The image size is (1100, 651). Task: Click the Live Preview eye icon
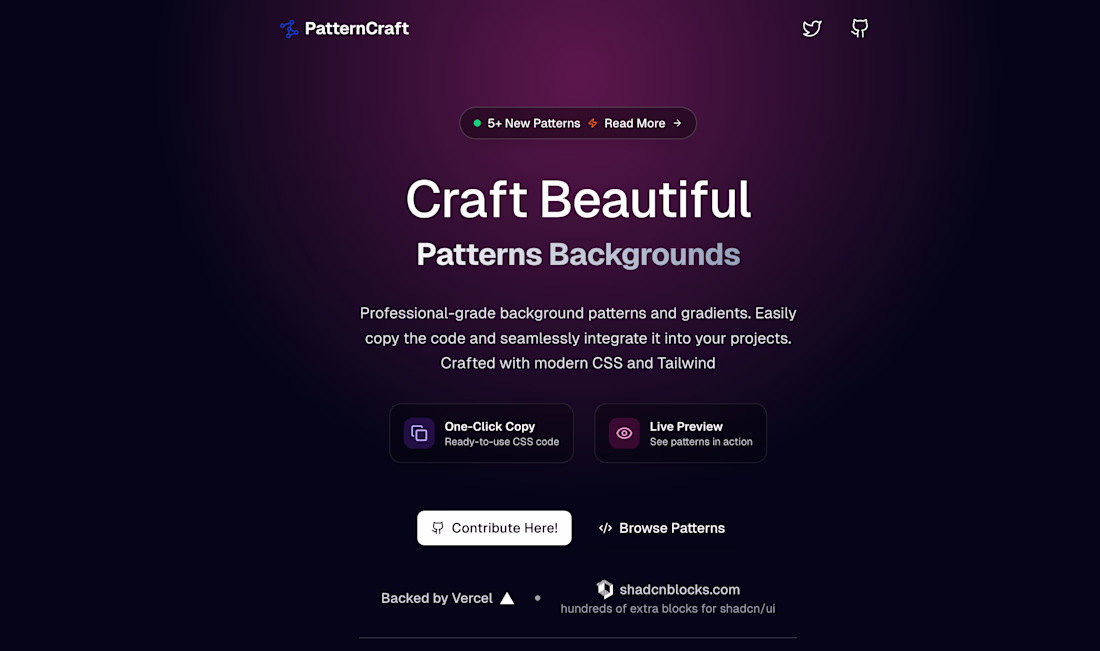(x=624, y=434)
